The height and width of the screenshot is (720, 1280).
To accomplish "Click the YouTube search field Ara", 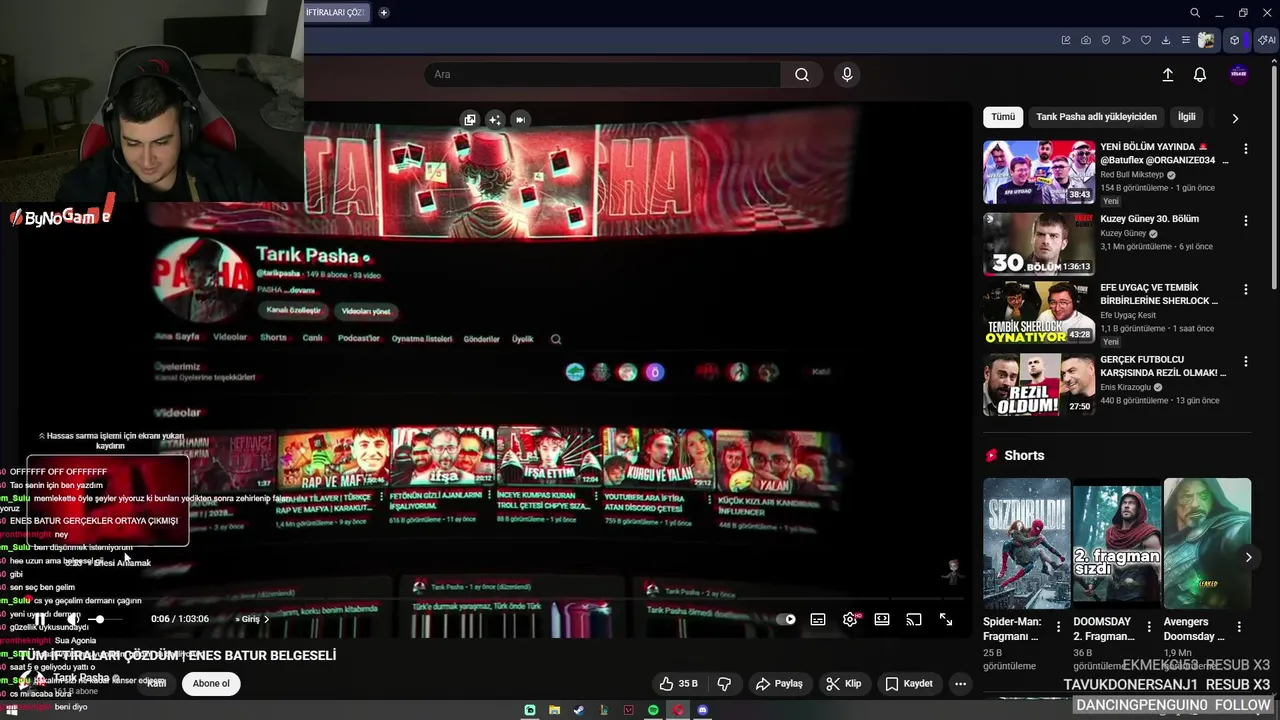I will [x=602, y=75].
